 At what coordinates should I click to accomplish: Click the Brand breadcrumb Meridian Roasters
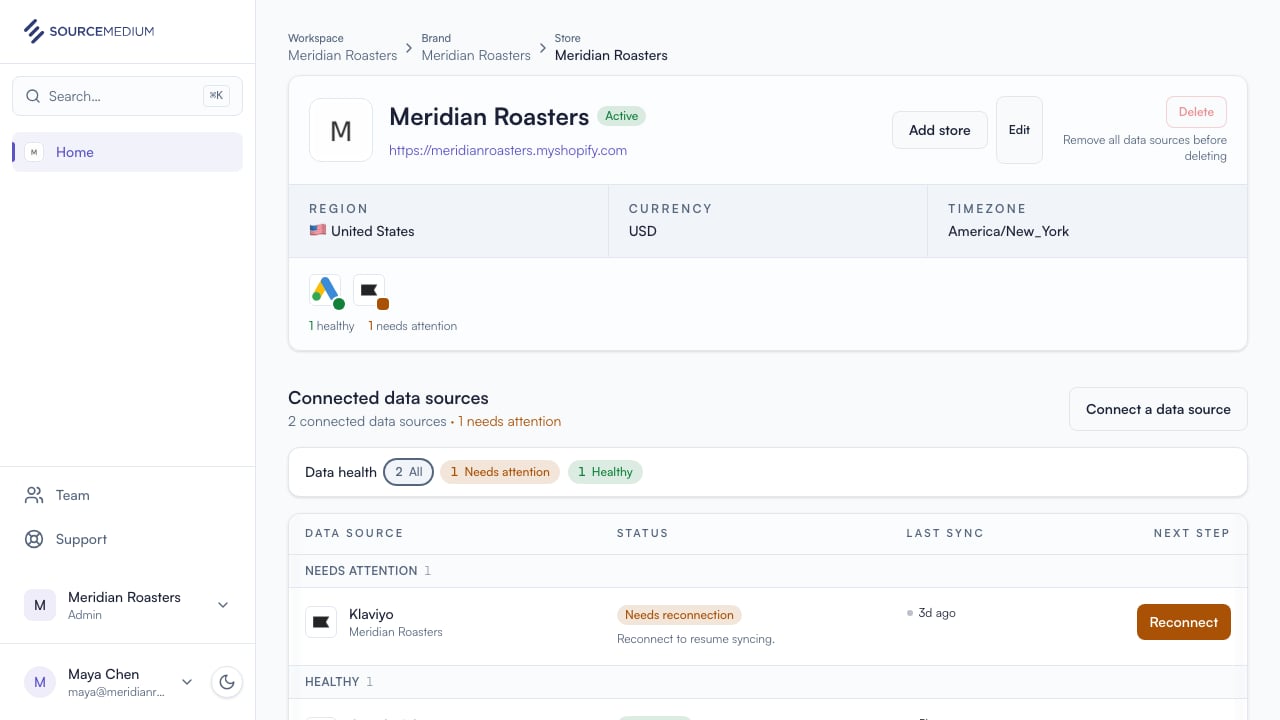pos(476,55)
